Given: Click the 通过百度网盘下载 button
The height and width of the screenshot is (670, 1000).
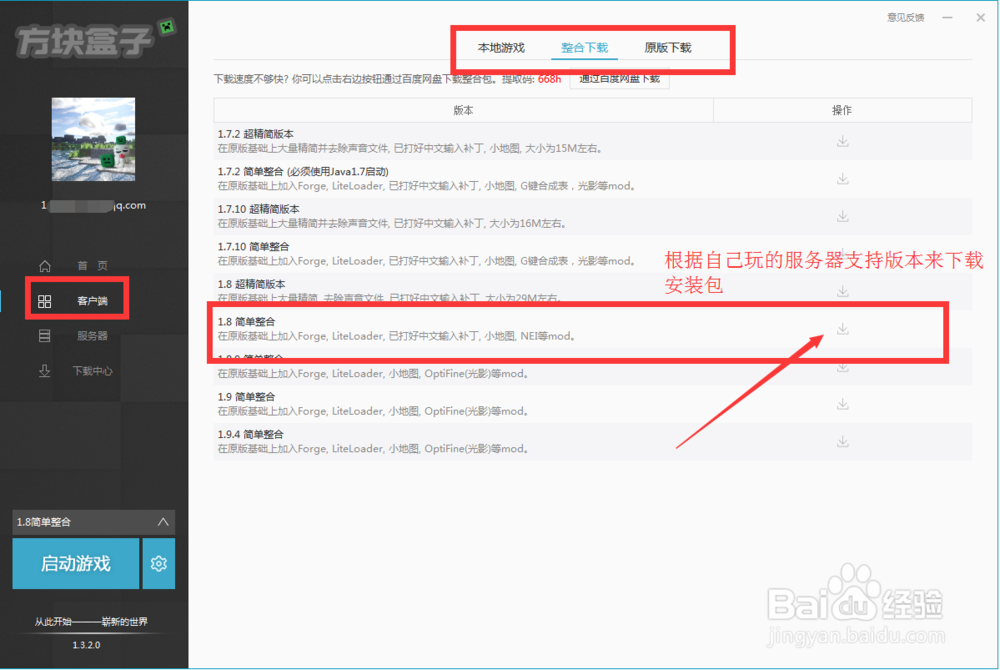Looking at the screenshot, I should (x=620, y=78).
